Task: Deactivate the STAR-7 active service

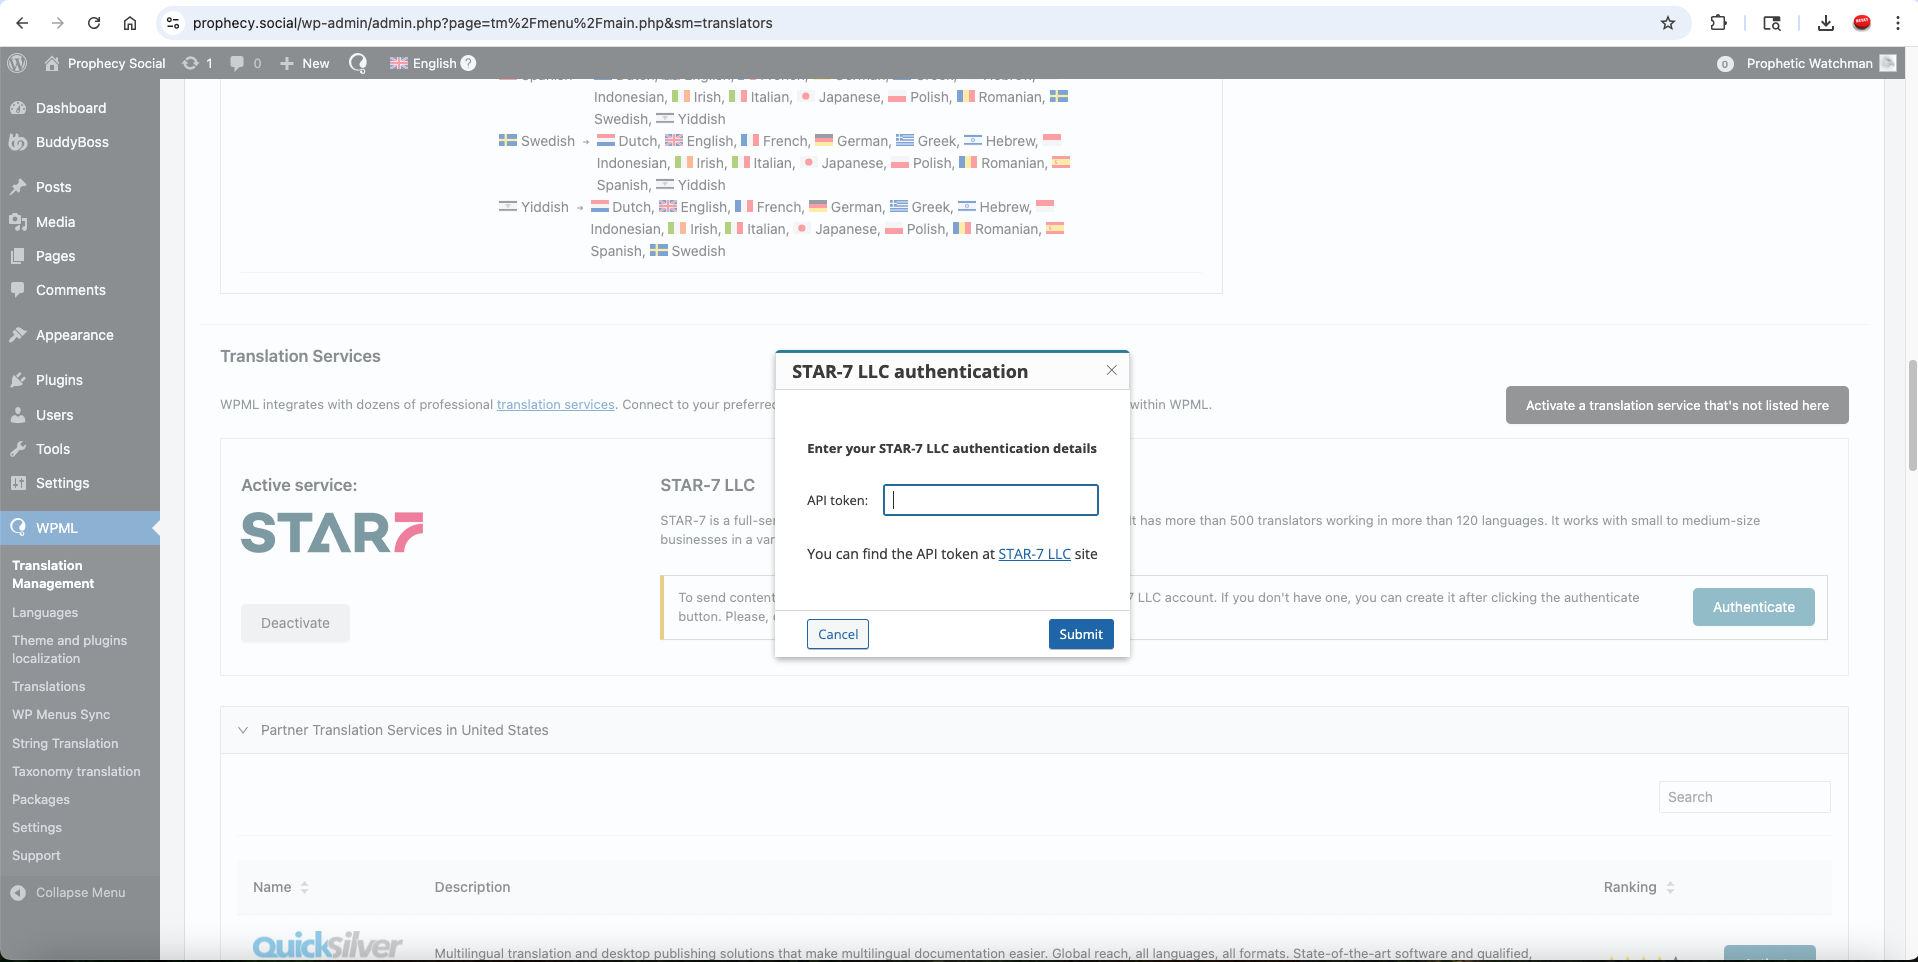Action: pos(295,623)
